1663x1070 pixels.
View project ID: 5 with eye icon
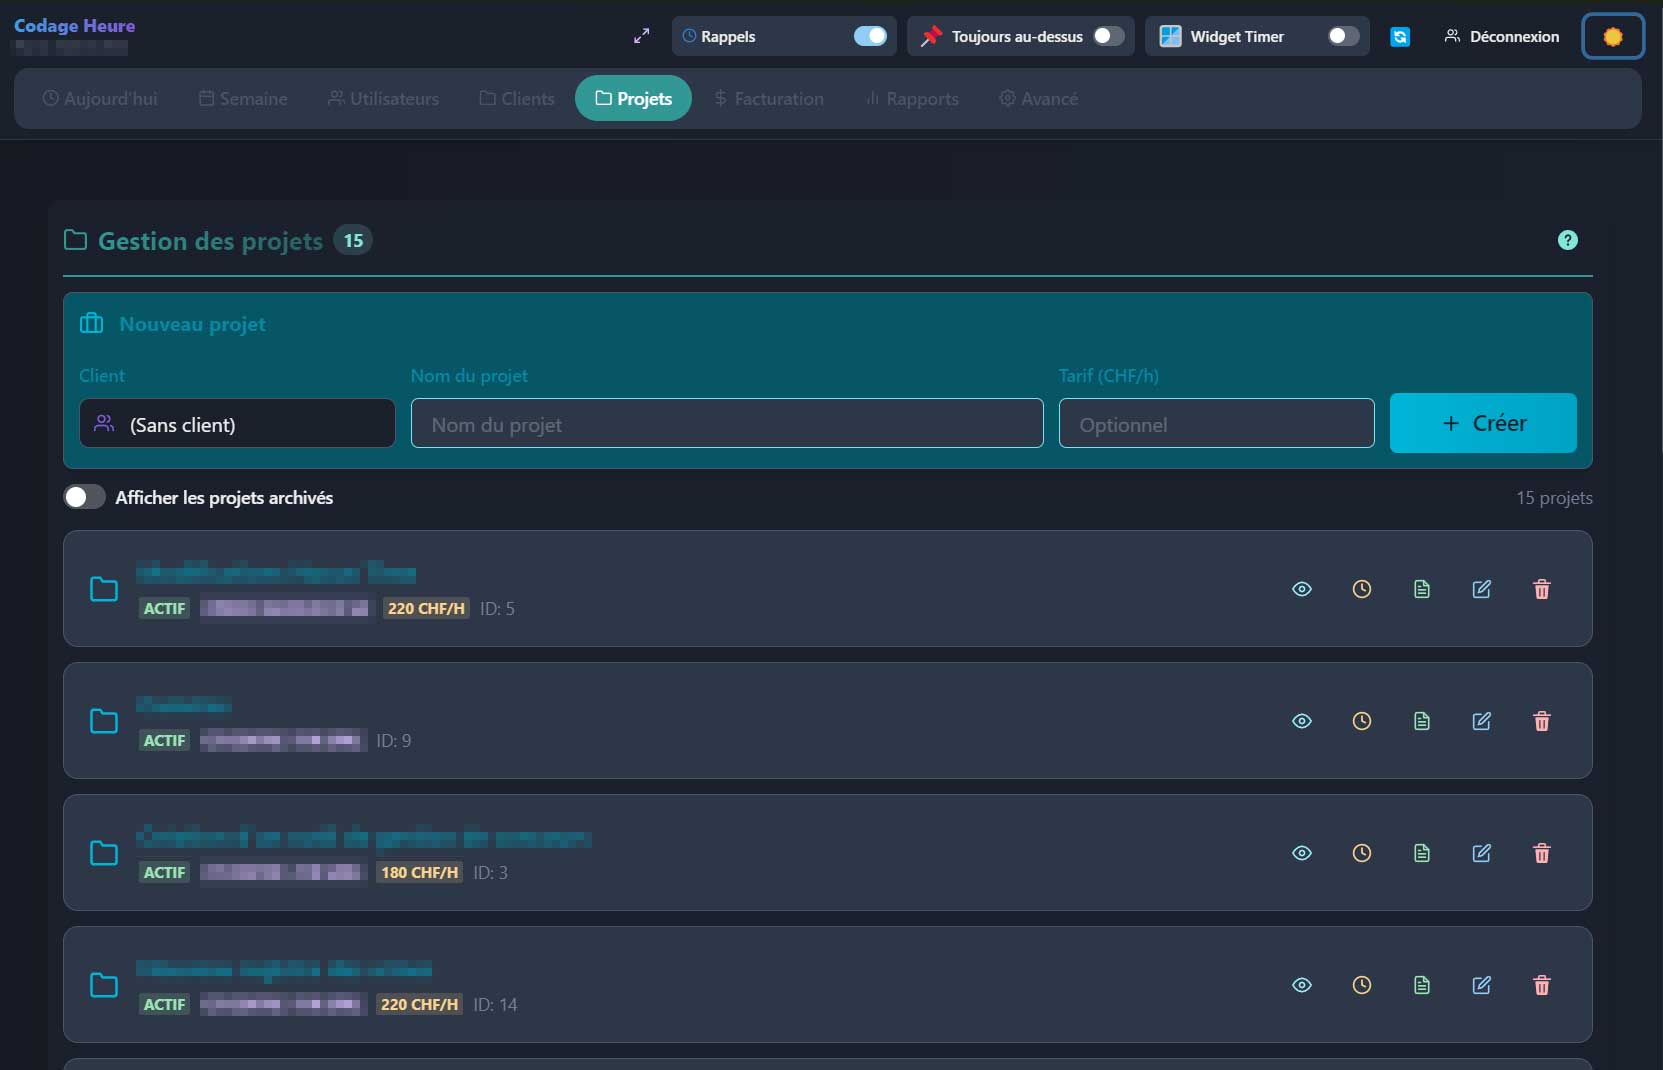(1301, 590)
